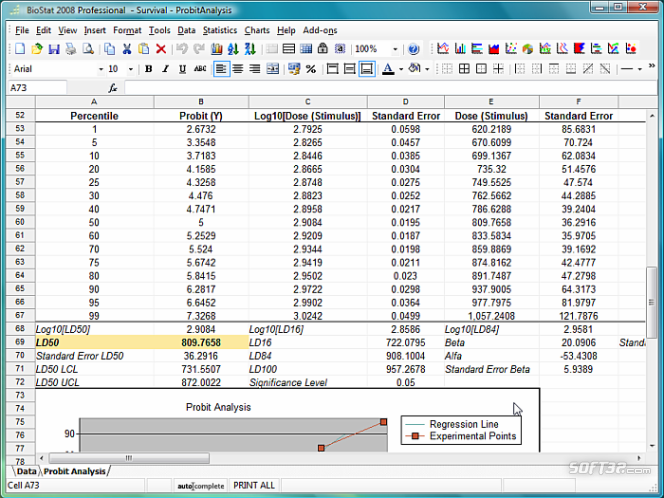This screenshot has height=498, width=664.
Task: Open print preview via magnifier page icon
Action: click(x=88, y=49)
